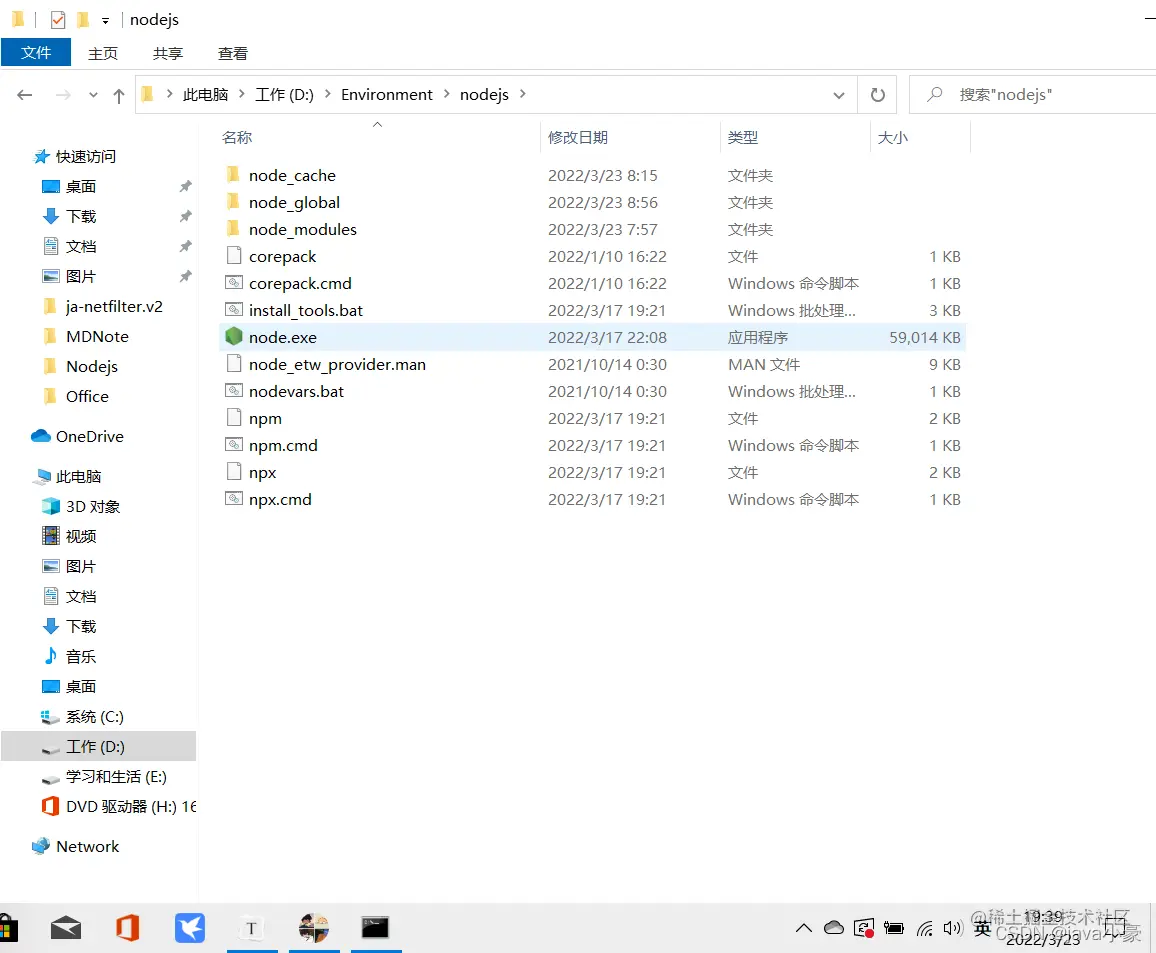1156x953 pixels.
Task: Click the volume speaker tray icon
Action: 953,928
